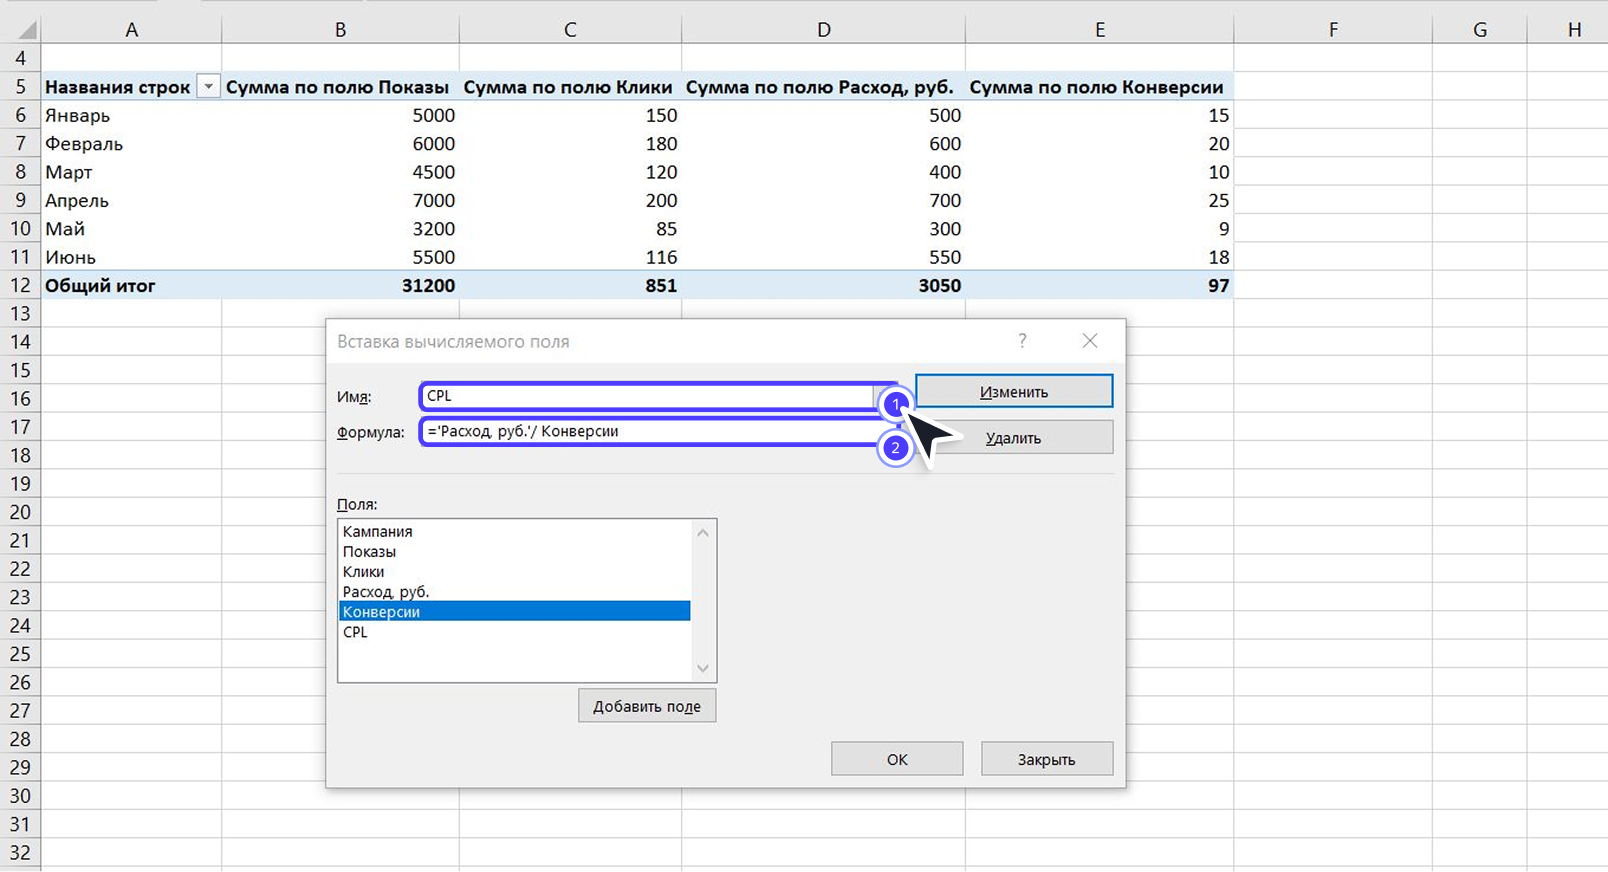Screen dimensions: 1608x872
Task: Click cell with value 150
Action: [570, 115]
